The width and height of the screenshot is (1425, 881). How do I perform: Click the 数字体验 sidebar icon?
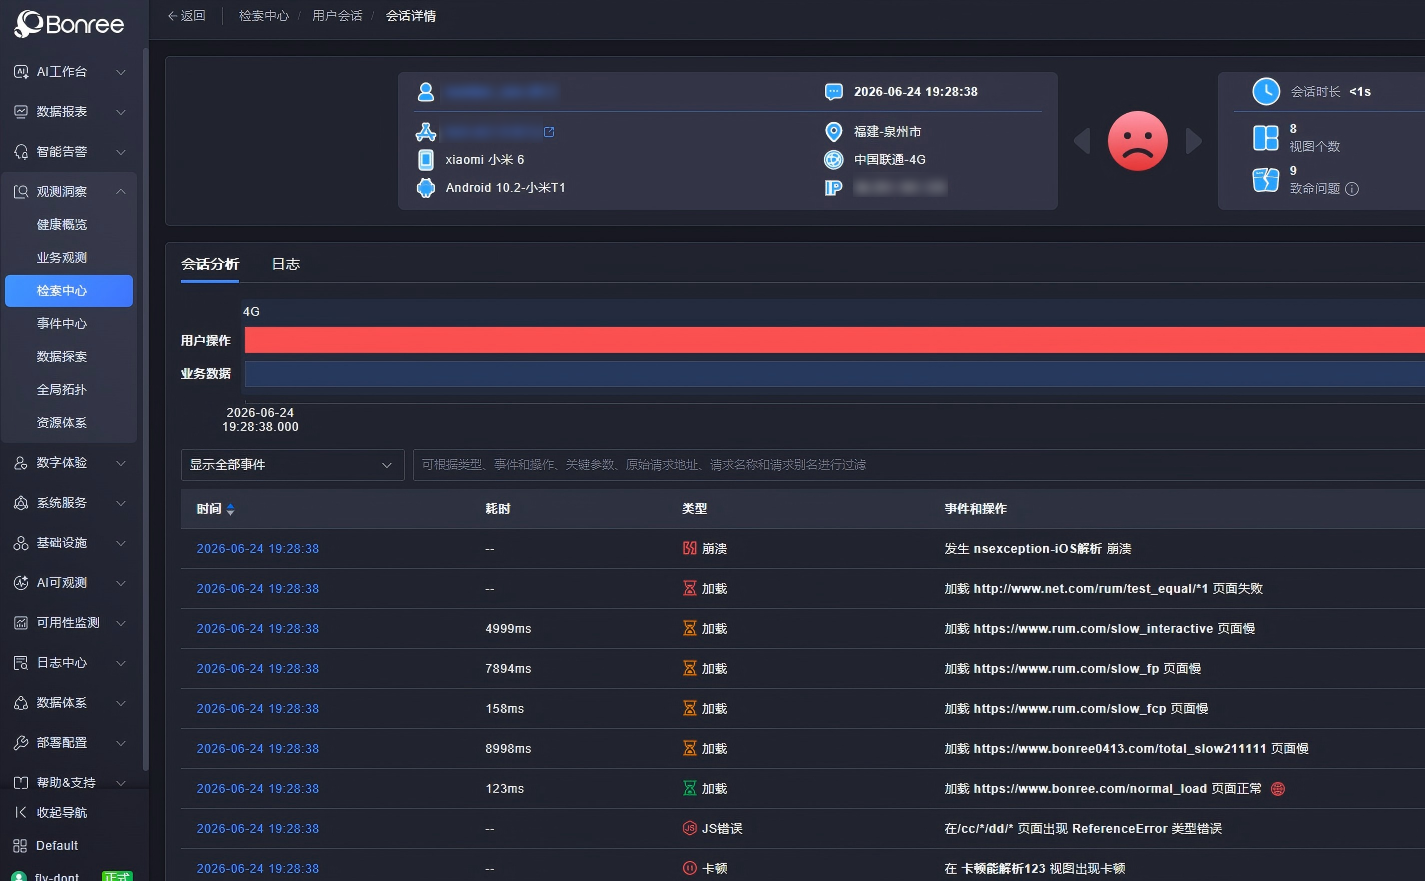(x=21, y=463)
